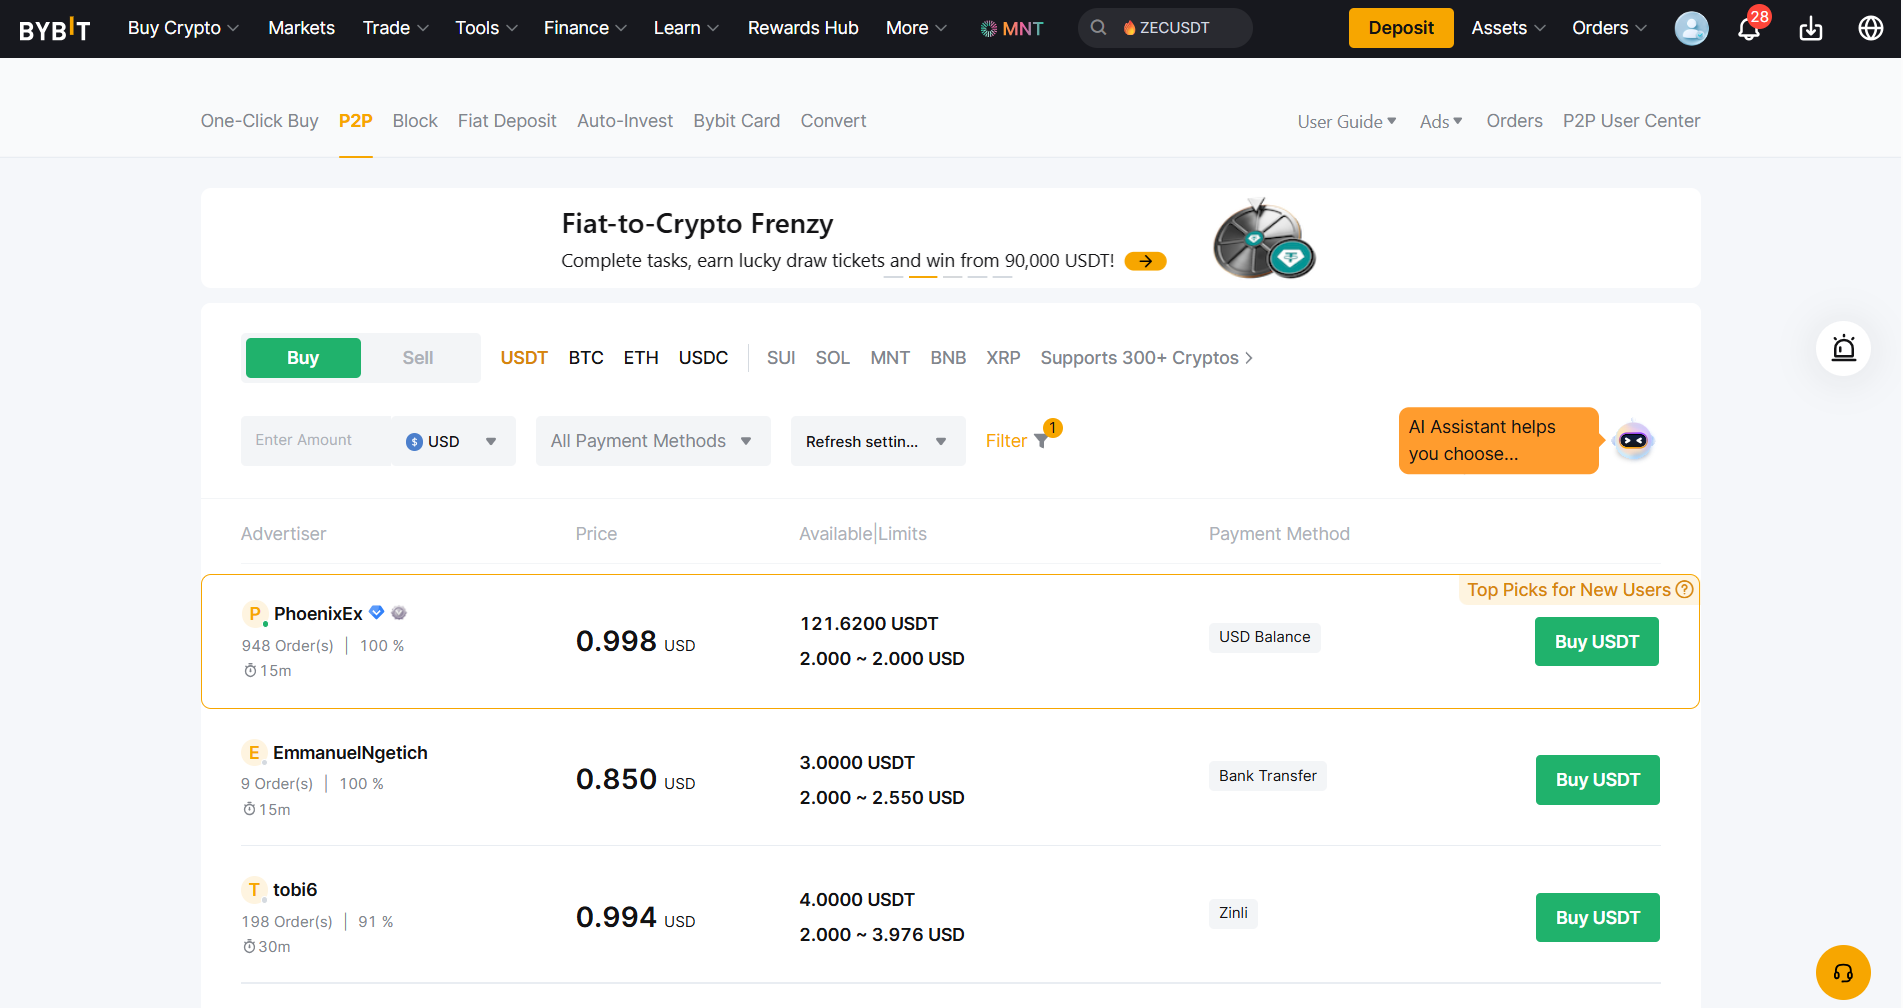
Task: Click the globe language selector icon
Action: 1870,29
